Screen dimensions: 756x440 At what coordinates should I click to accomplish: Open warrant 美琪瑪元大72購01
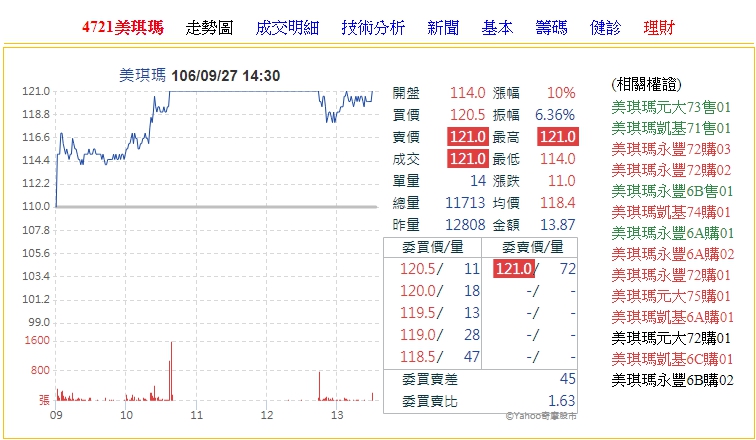671,338
